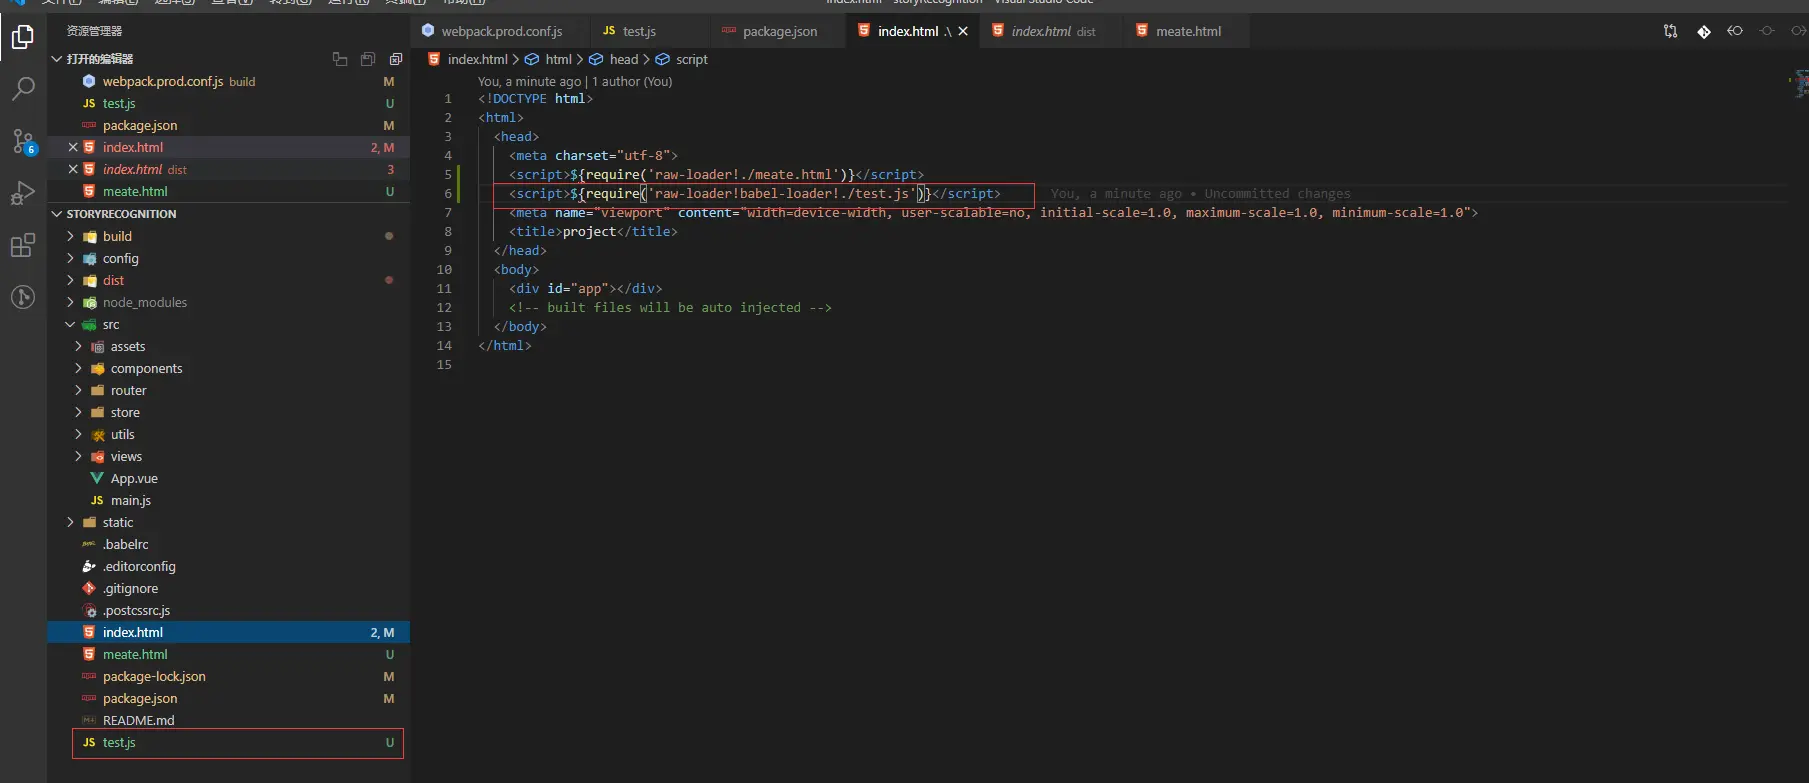Select package.json in the open editors list
The height and width of the screenshot is (783, 1809).
click(x=228, y=125)
